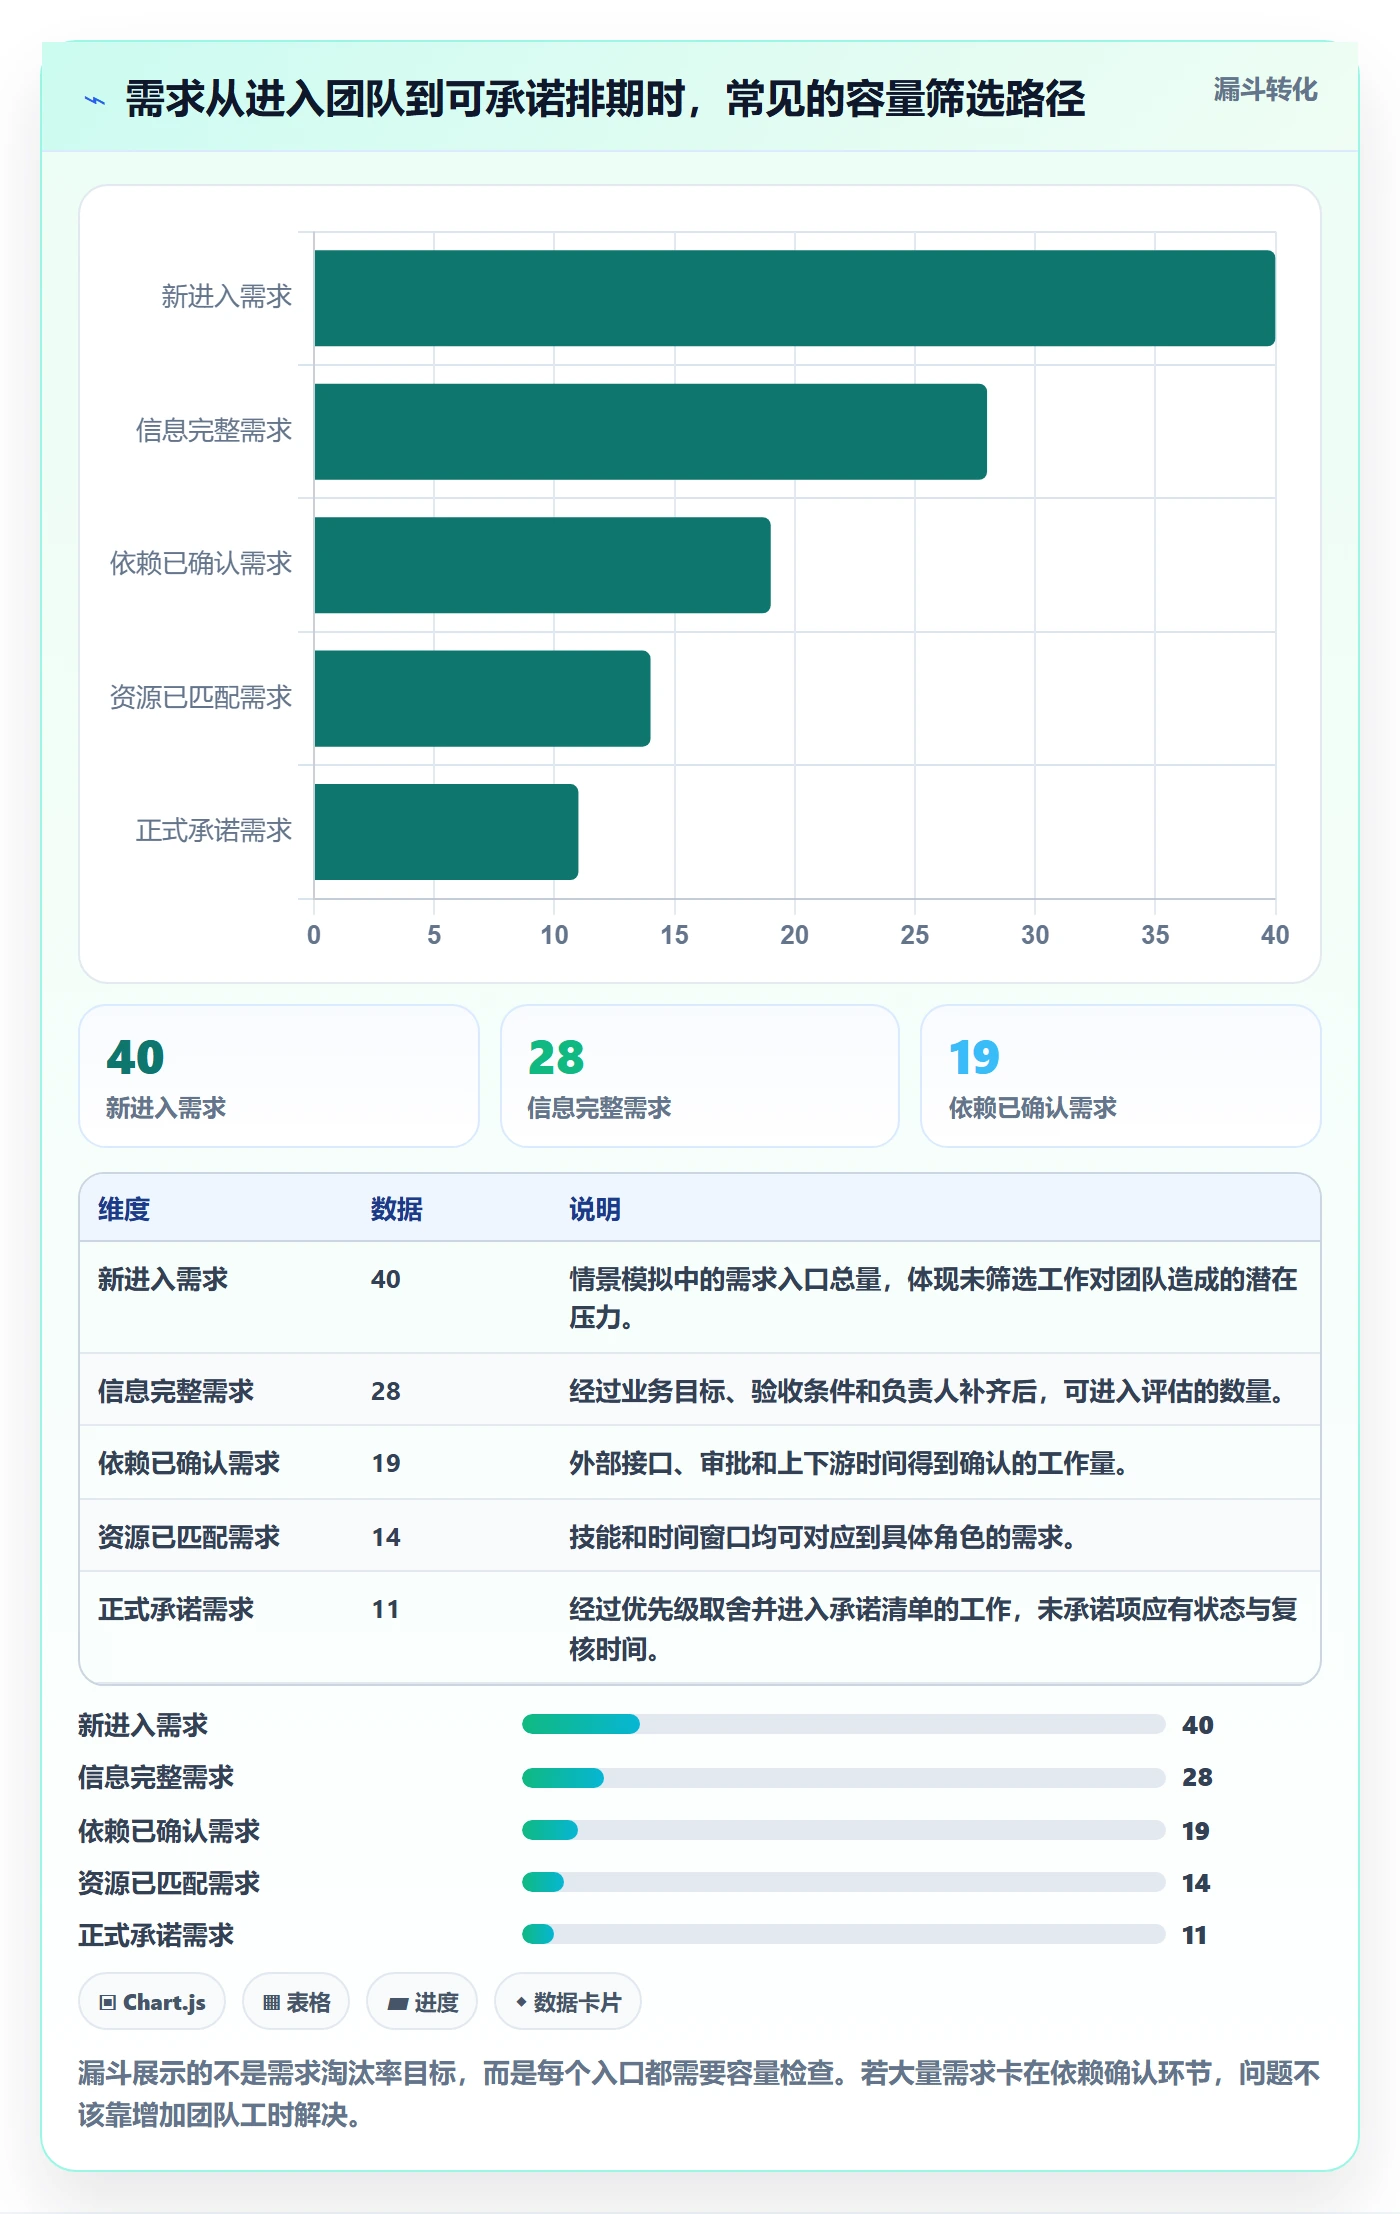This screenshot has width=1400, height=2214.
Task: Click the description starting with 外部接口、审批
Action: 849,1463
